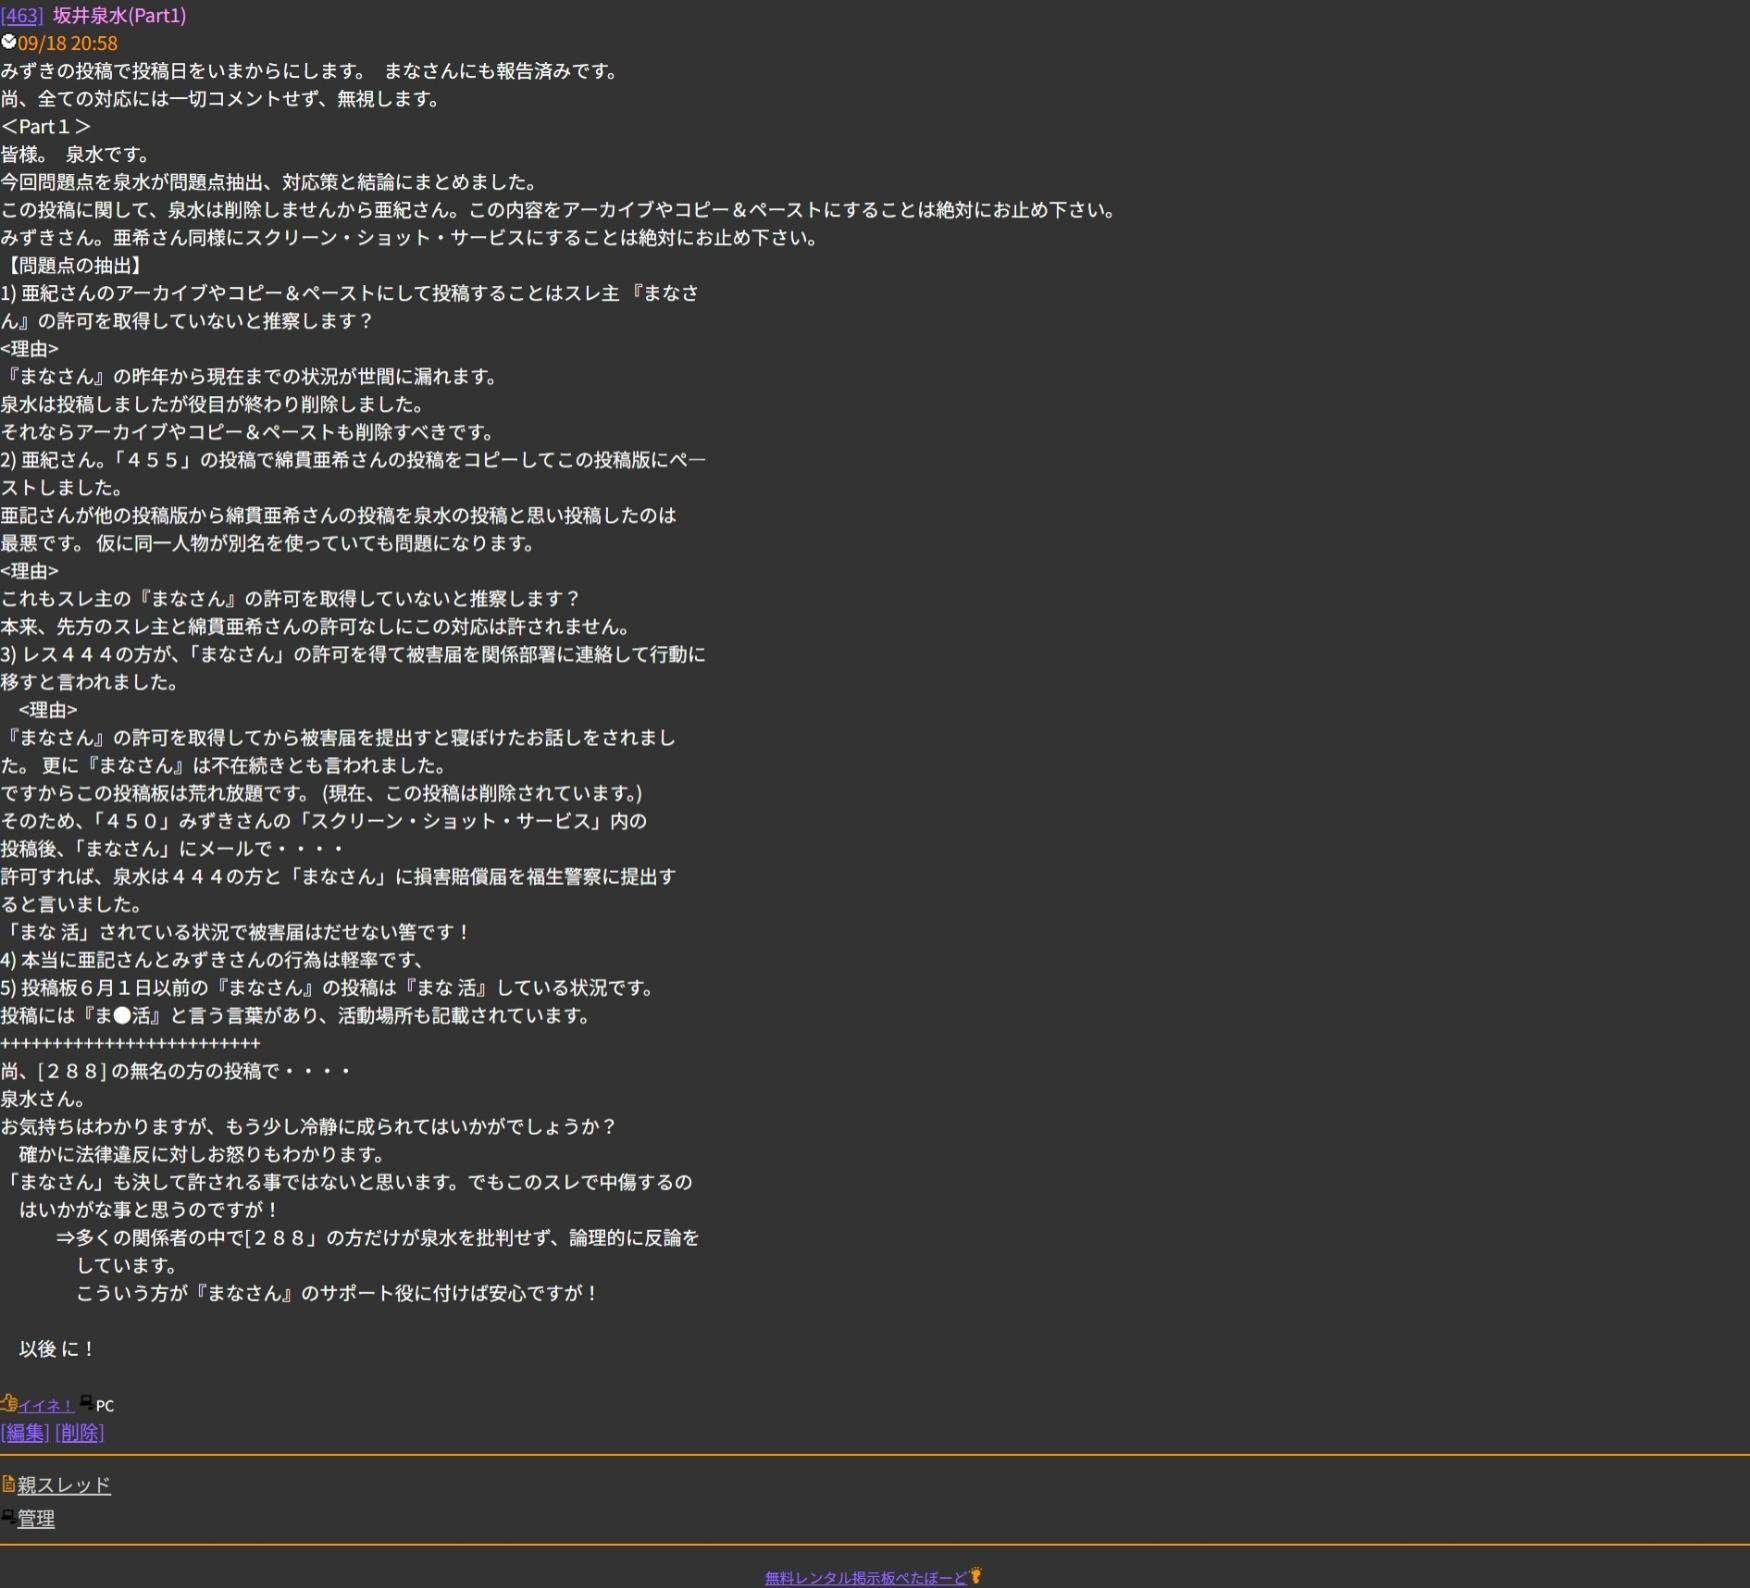
Task: Click the thumbs-up icon next to イイネ！
Action: tap(9, 1402)
